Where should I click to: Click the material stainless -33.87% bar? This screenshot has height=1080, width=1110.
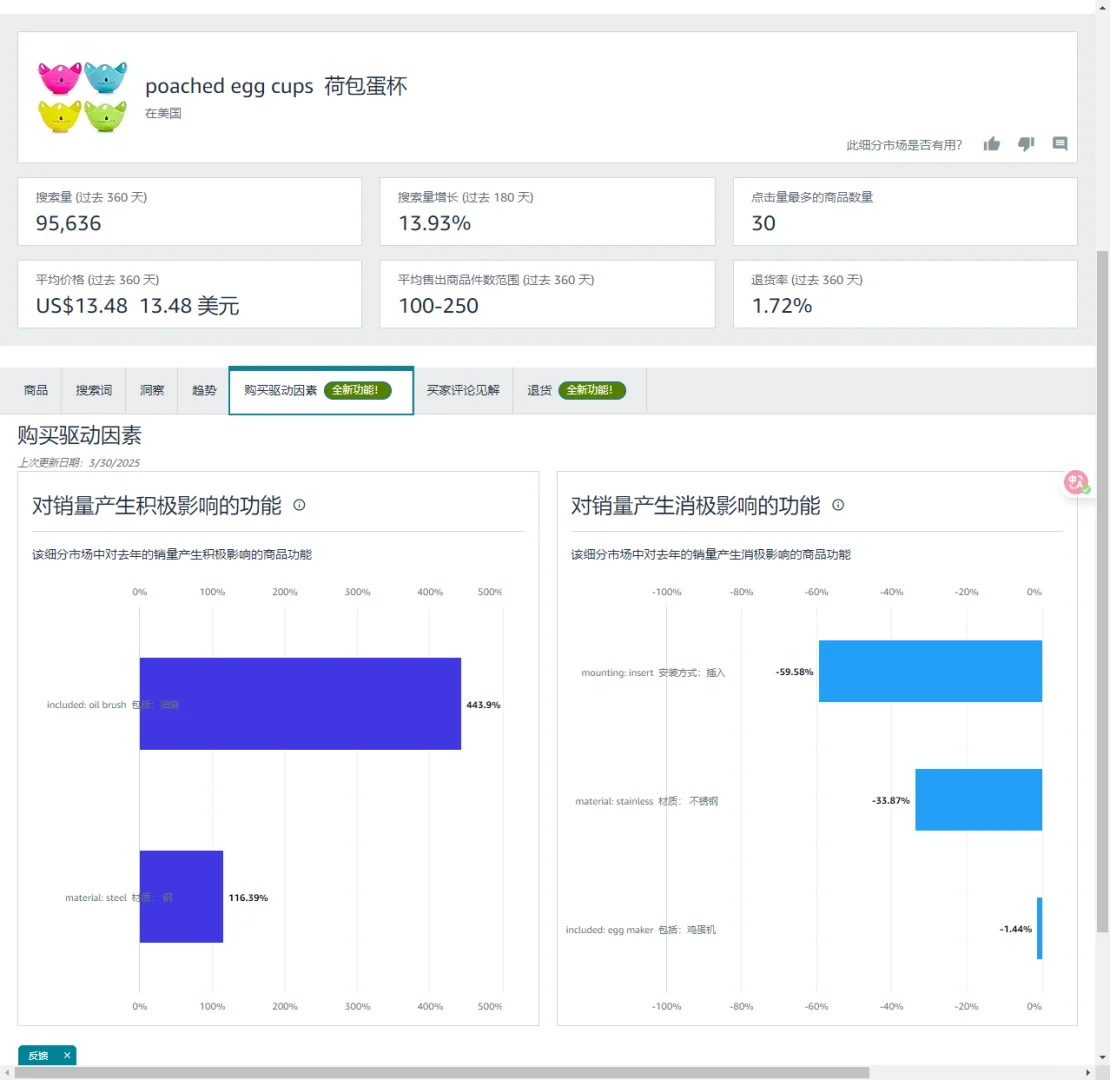[978, 800]
